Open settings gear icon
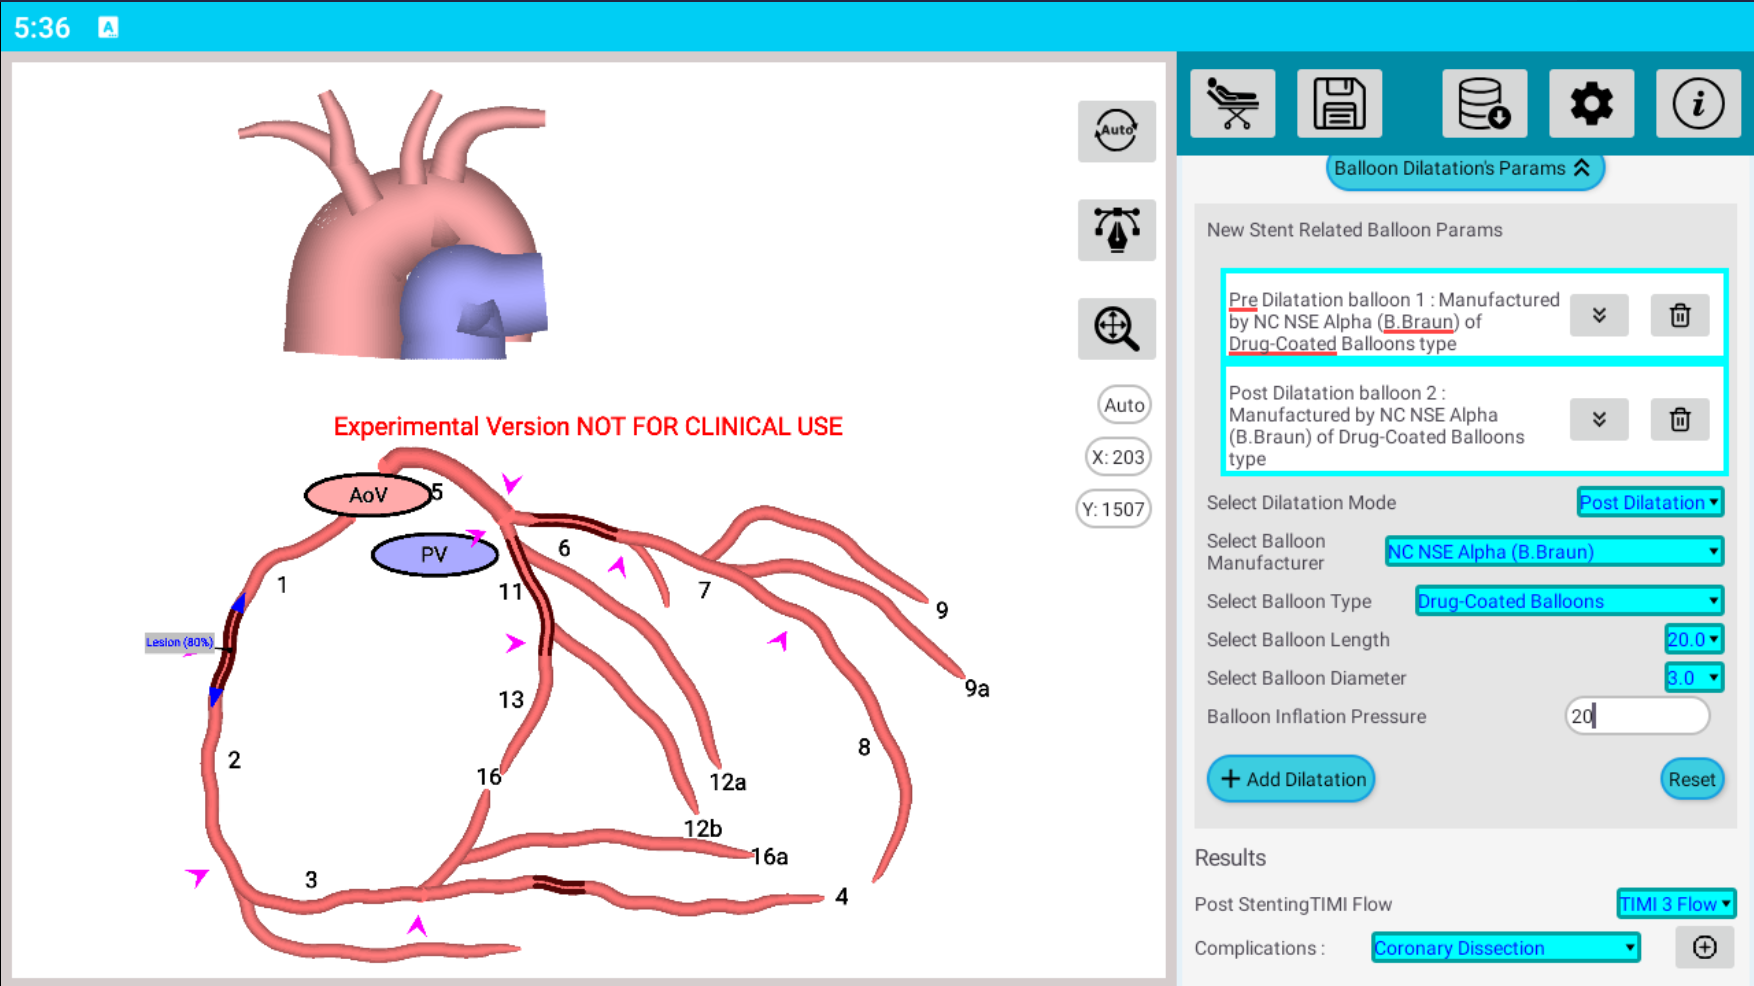Image resolution: width=1754 pixels, height=986 pixels. [x=1591, y=104]
